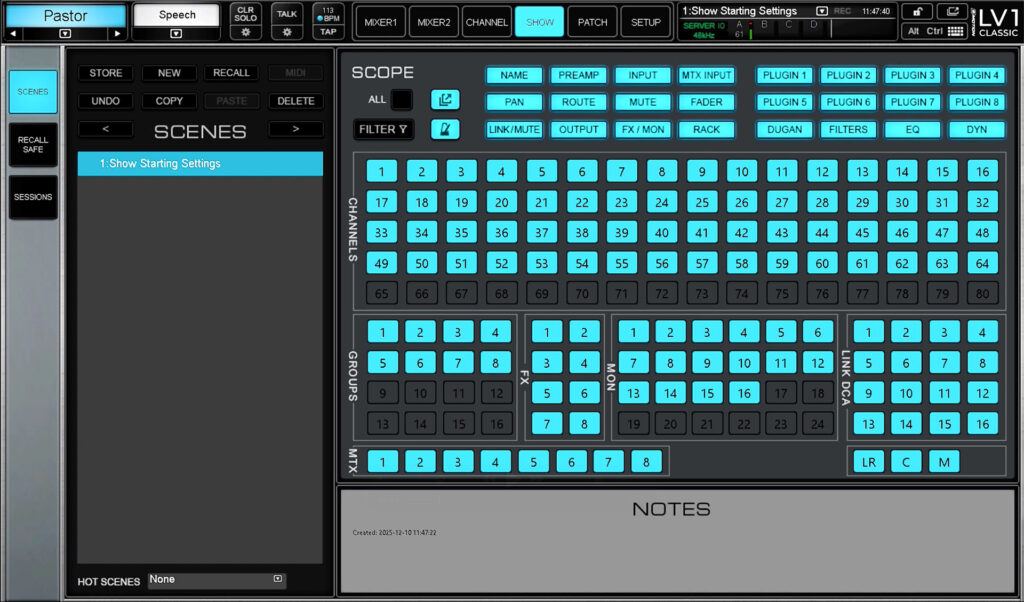Switch to the PATCH tab

(592, 21)
